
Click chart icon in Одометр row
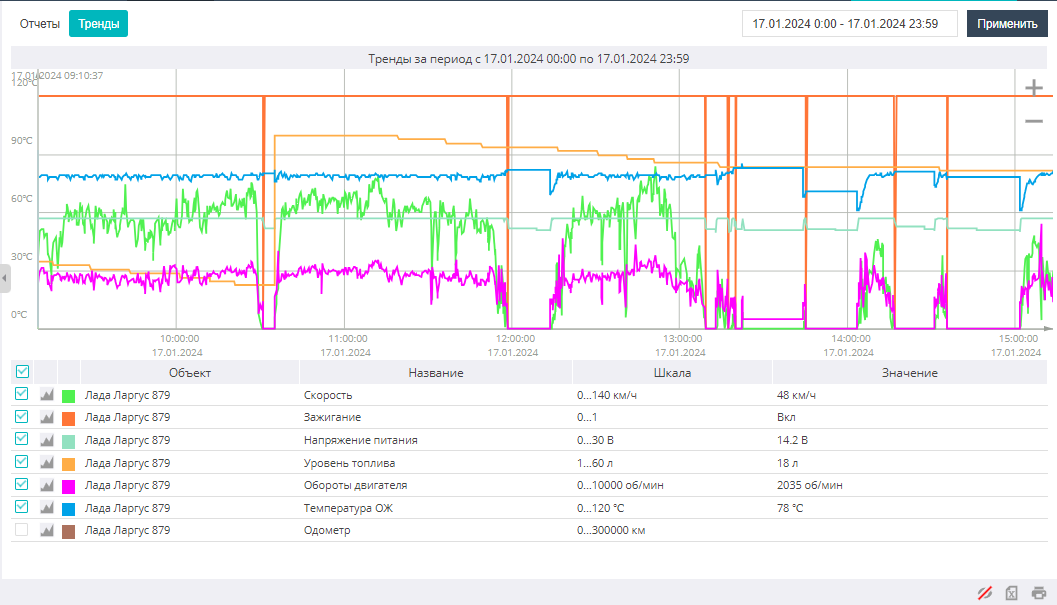pyautogui.click(x=47, y=530)
